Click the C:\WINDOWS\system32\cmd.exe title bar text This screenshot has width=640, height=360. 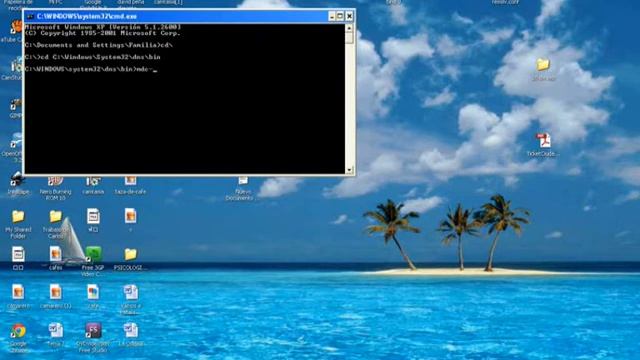click(87, 16)
